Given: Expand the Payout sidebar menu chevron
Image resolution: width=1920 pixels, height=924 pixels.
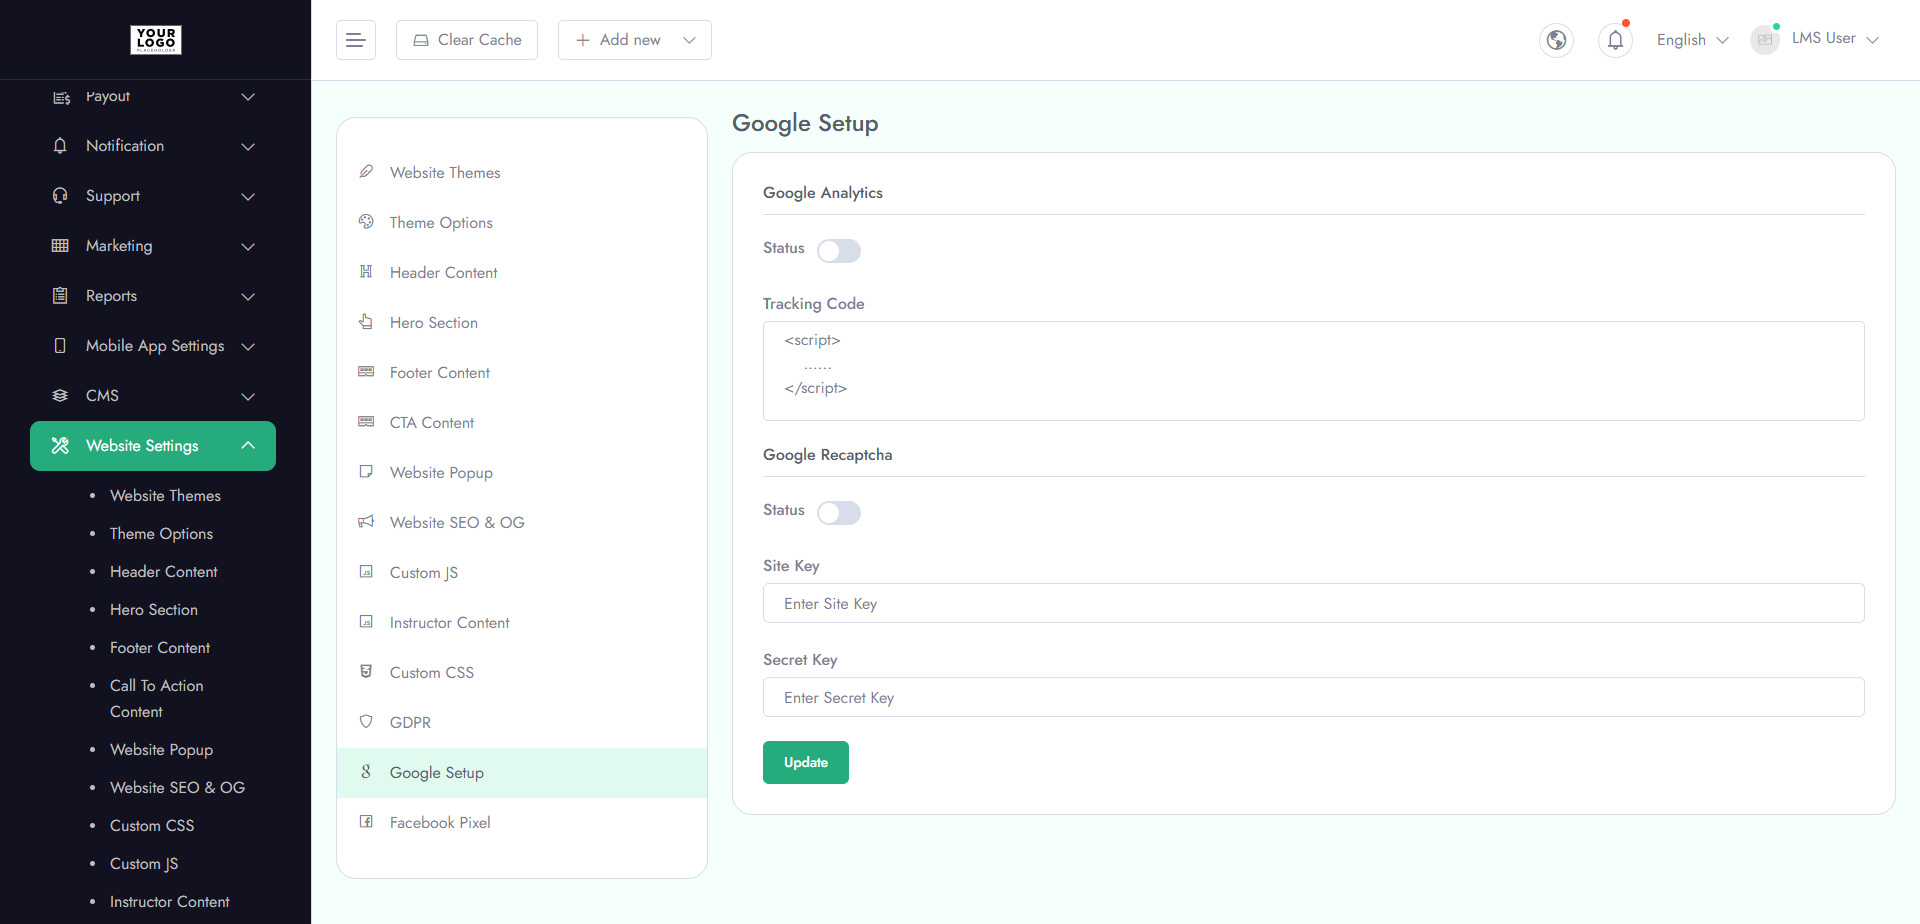Looking at the screenshot, I should pos(248,97).
